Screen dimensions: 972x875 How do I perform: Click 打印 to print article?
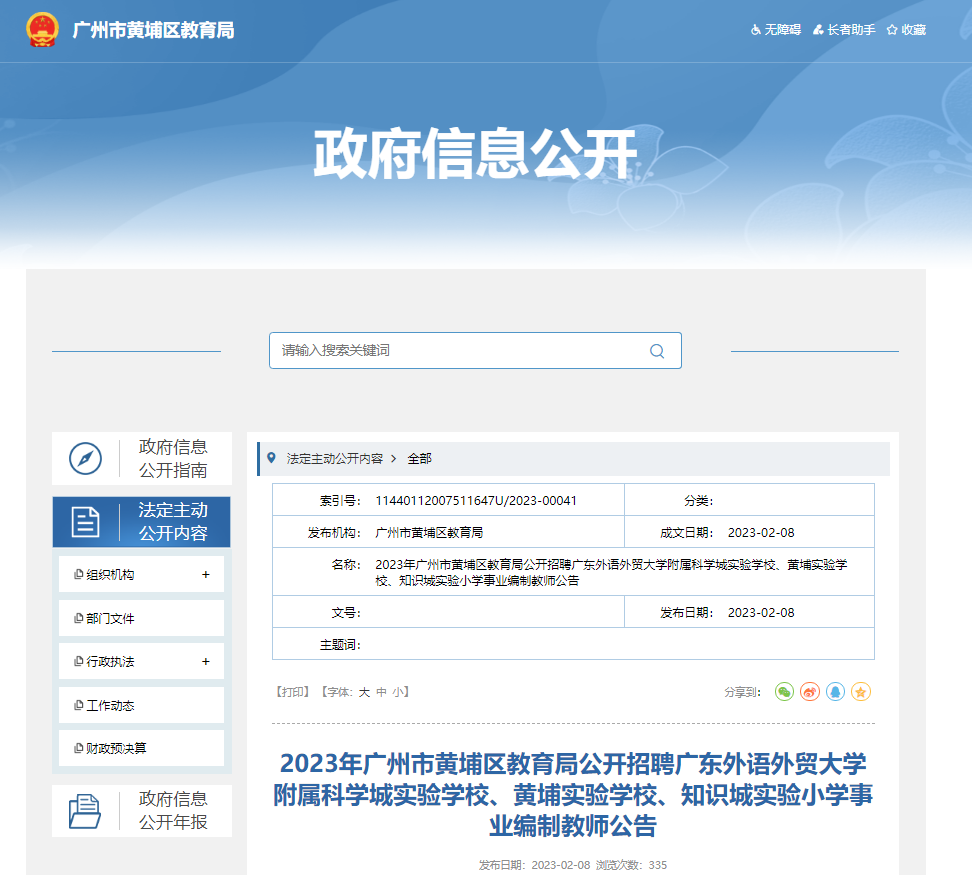[x=293, y=692]
